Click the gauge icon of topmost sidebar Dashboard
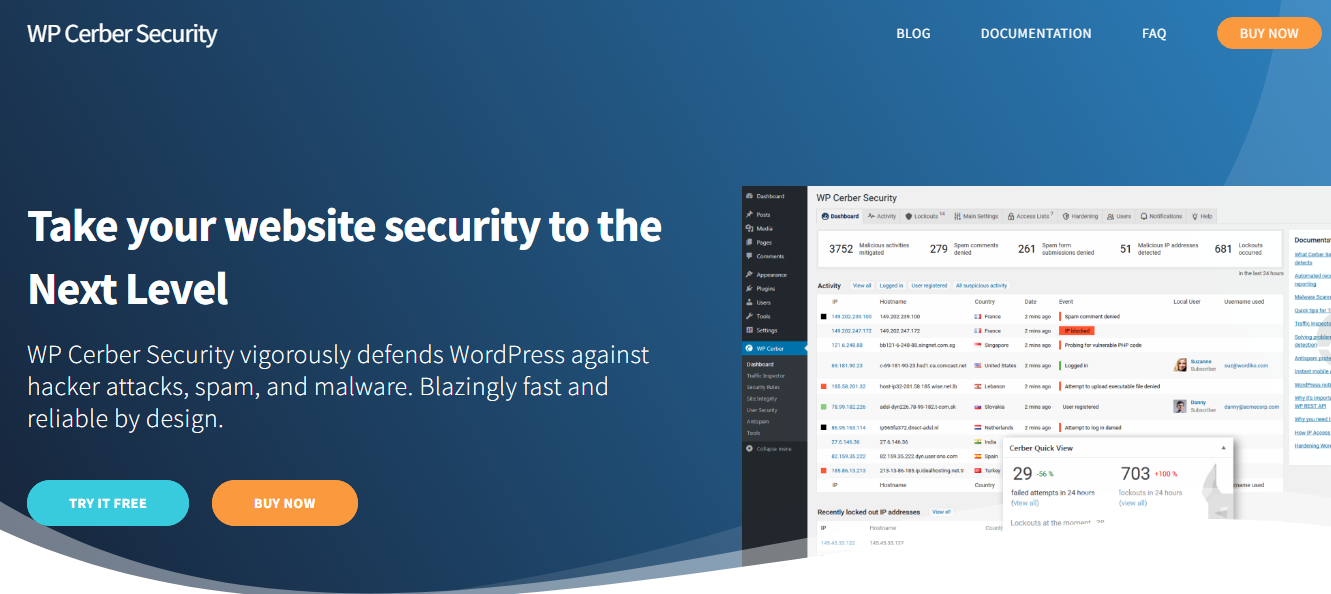Screen dimensions: 1331x594 [749, 196]
